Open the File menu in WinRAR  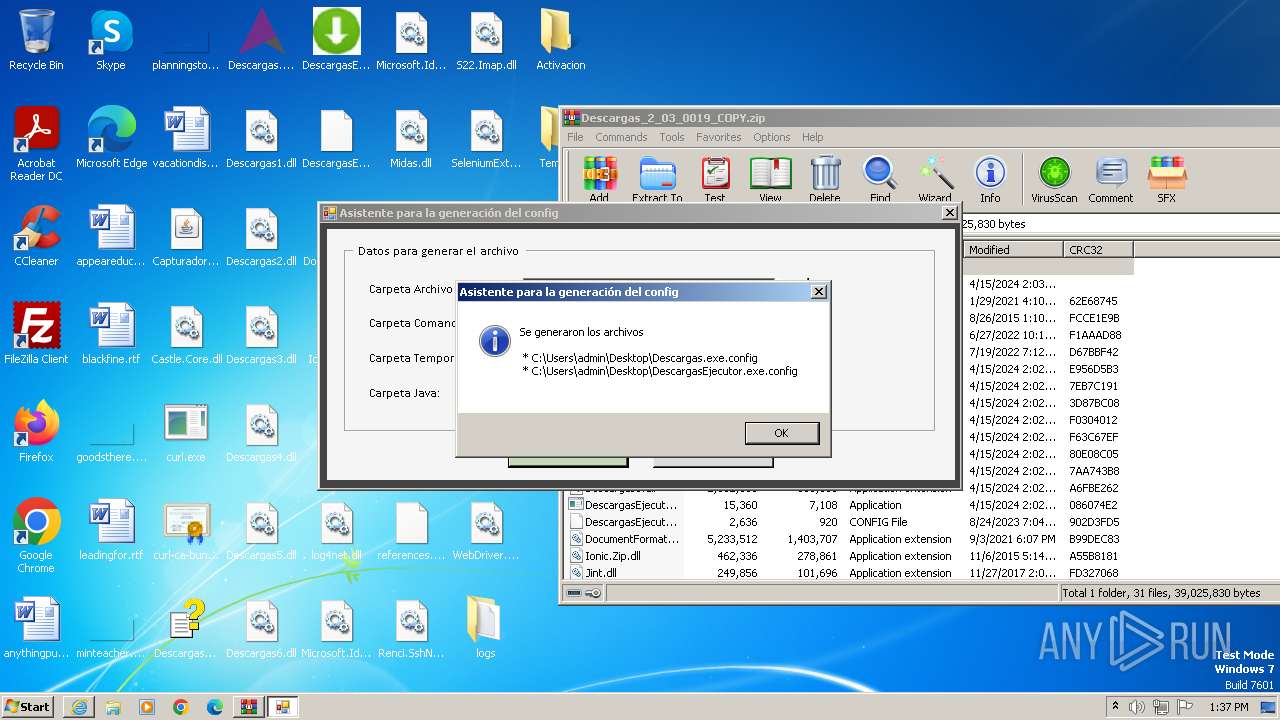click(575, 137)
